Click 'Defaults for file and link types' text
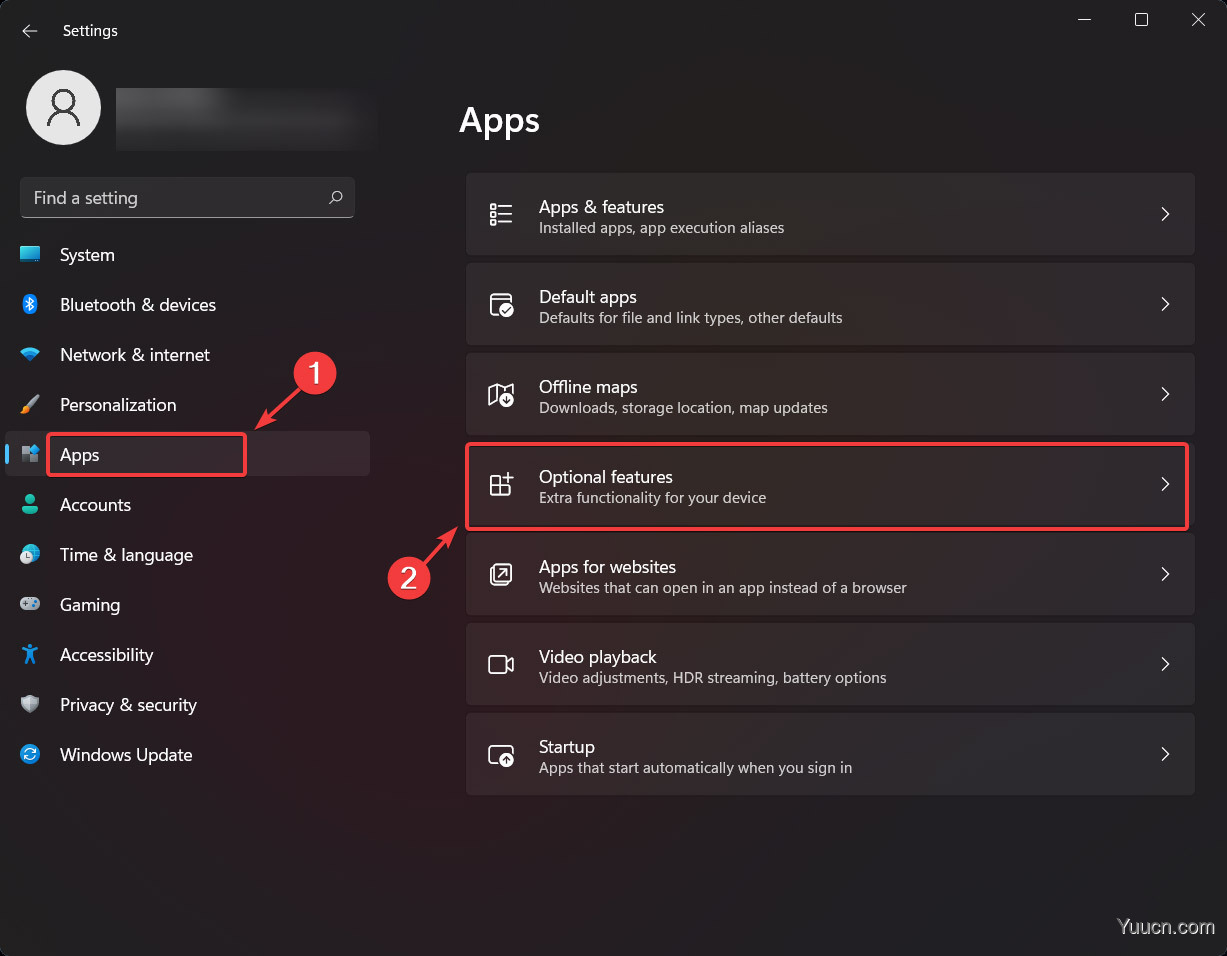Image resolution: width=1227 pixels, height=956 pixels. tap(691, 318)
